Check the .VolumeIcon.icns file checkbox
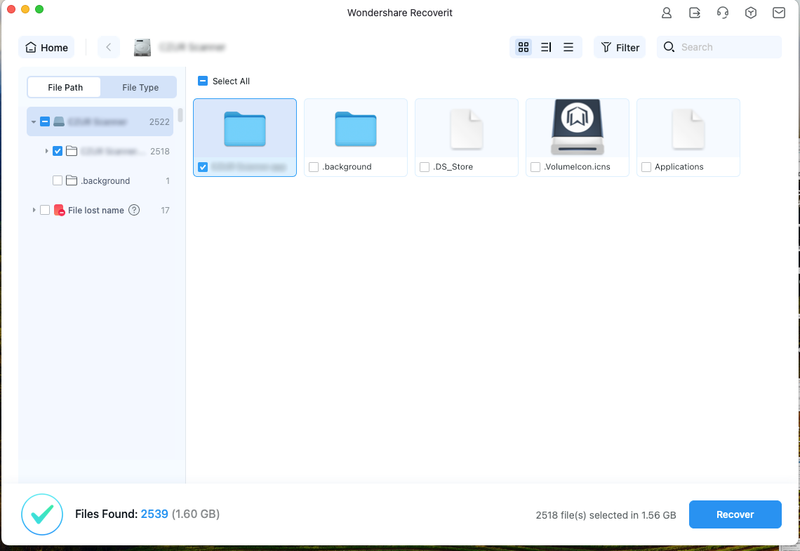Viewport: 800px width, 551px height. (x=536, y=167)
